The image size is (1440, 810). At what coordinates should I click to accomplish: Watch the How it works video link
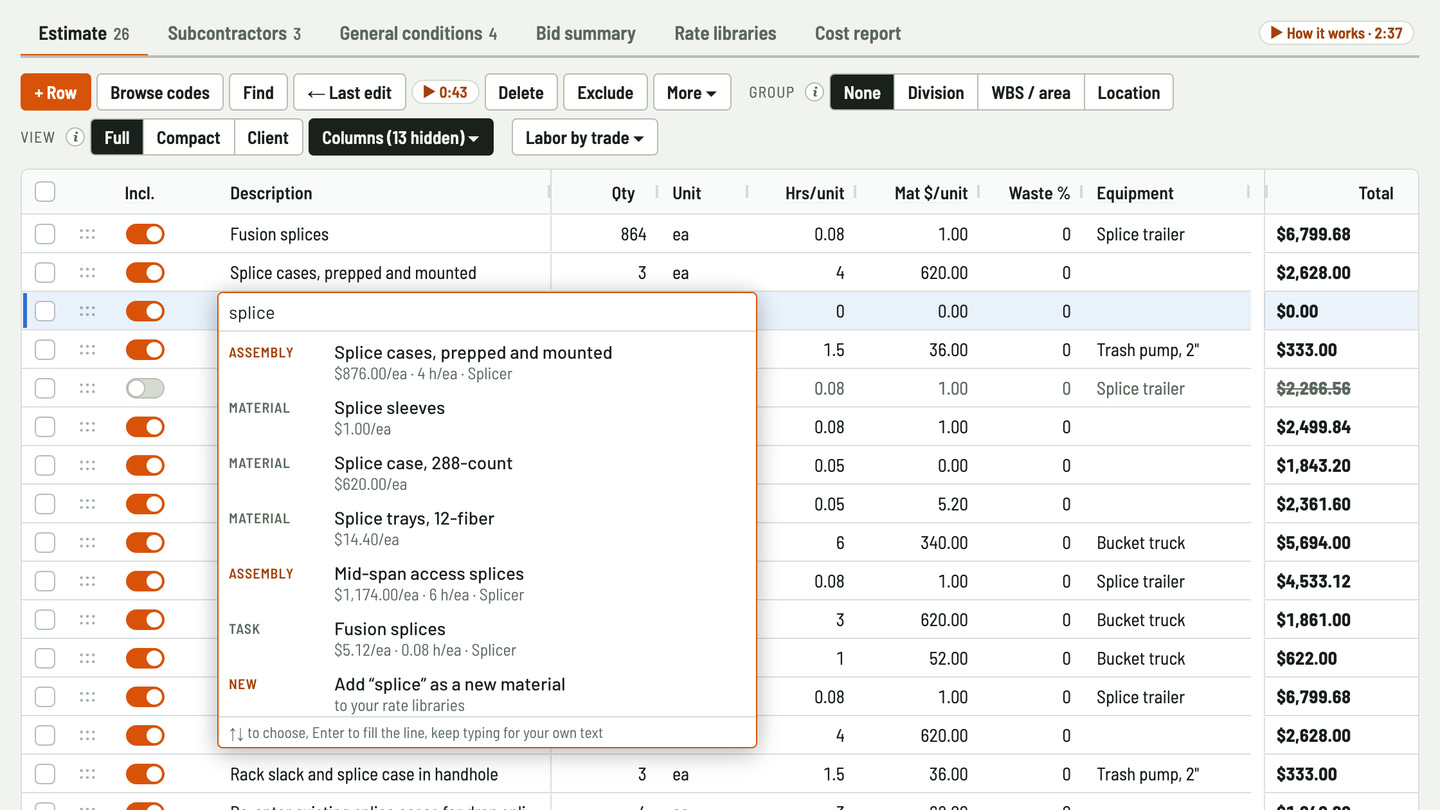[x=1336, y=33]
